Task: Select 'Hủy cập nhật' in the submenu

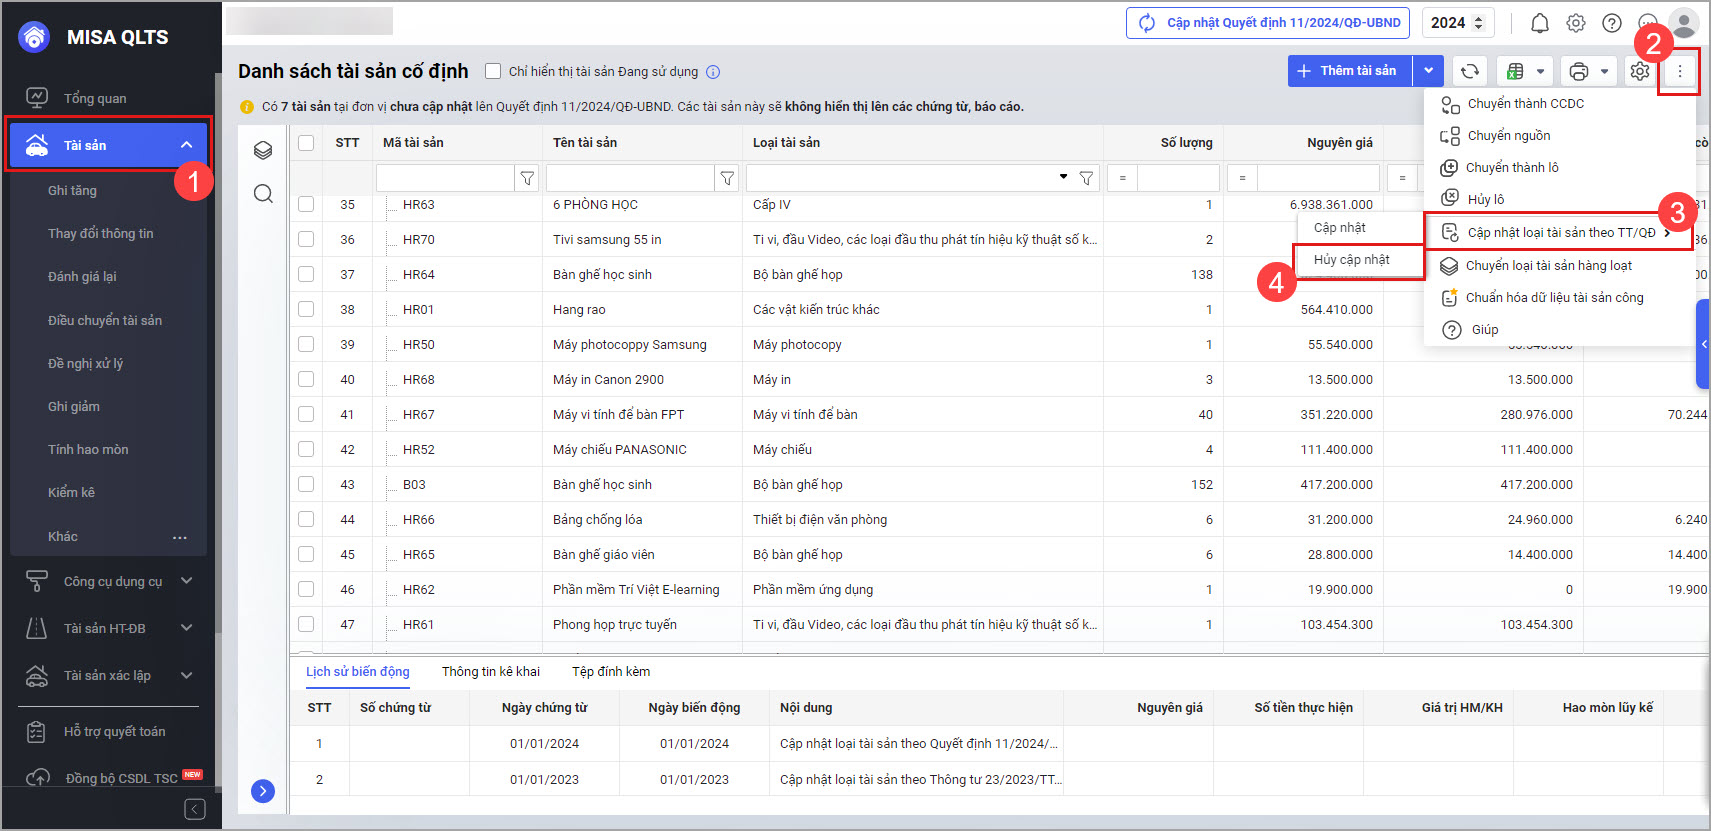Action: tap(1351, 260)
